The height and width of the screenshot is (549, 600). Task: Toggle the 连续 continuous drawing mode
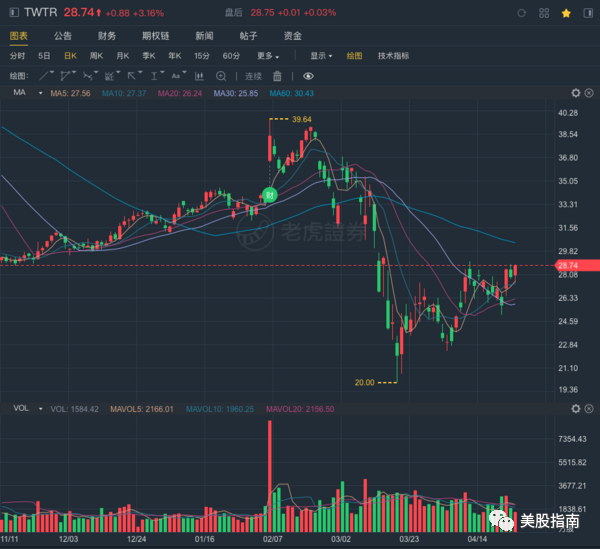(x=253, y=76)
